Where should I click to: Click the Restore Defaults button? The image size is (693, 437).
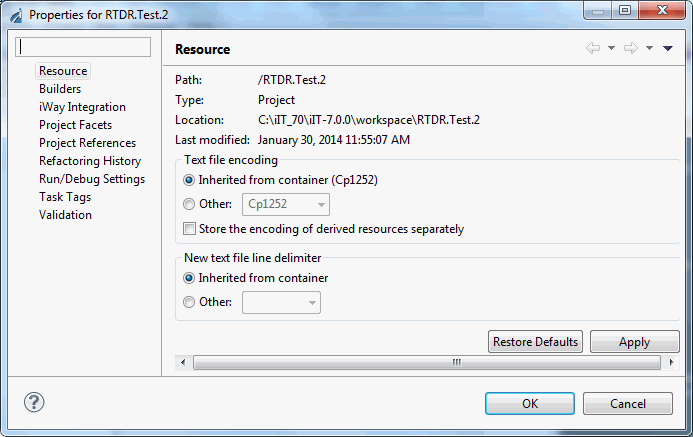pos(535,342)
